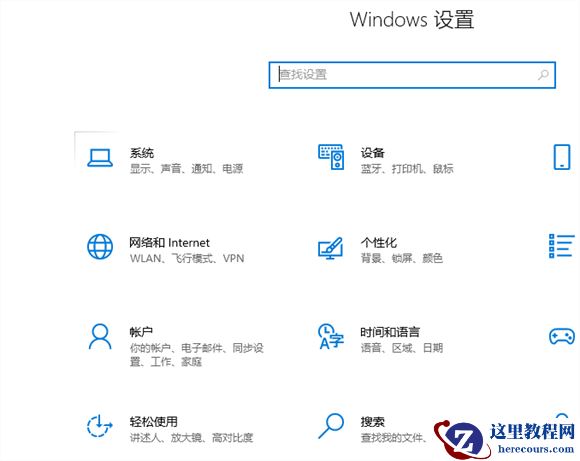Open the Time and language icon
Image resolution: width=580 pixels, height=461 pixels.
[331, 336]
